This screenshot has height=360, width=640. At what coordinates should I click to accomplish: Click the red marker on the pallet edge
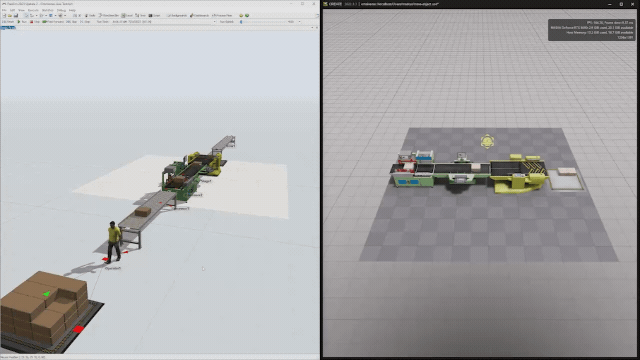tap(78, 329)
